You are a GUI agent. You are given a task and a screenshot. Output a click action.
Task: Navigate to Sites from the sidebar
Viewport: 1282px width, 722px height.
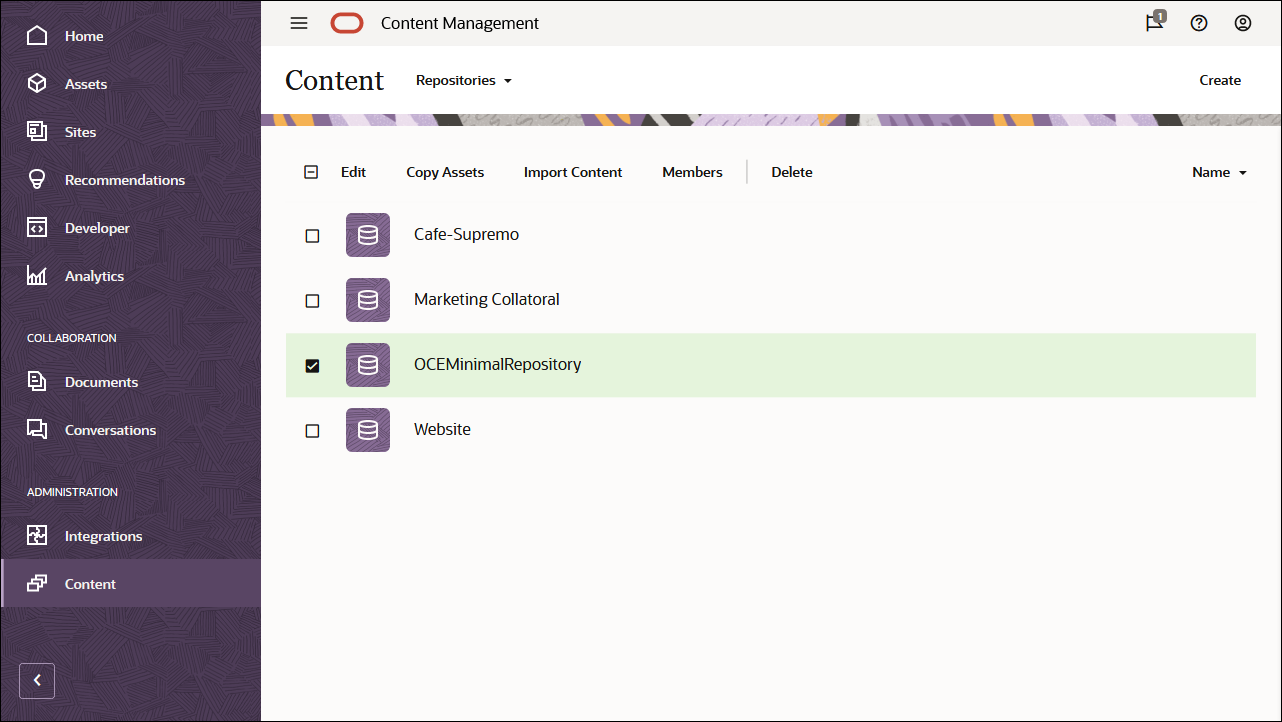79,131
